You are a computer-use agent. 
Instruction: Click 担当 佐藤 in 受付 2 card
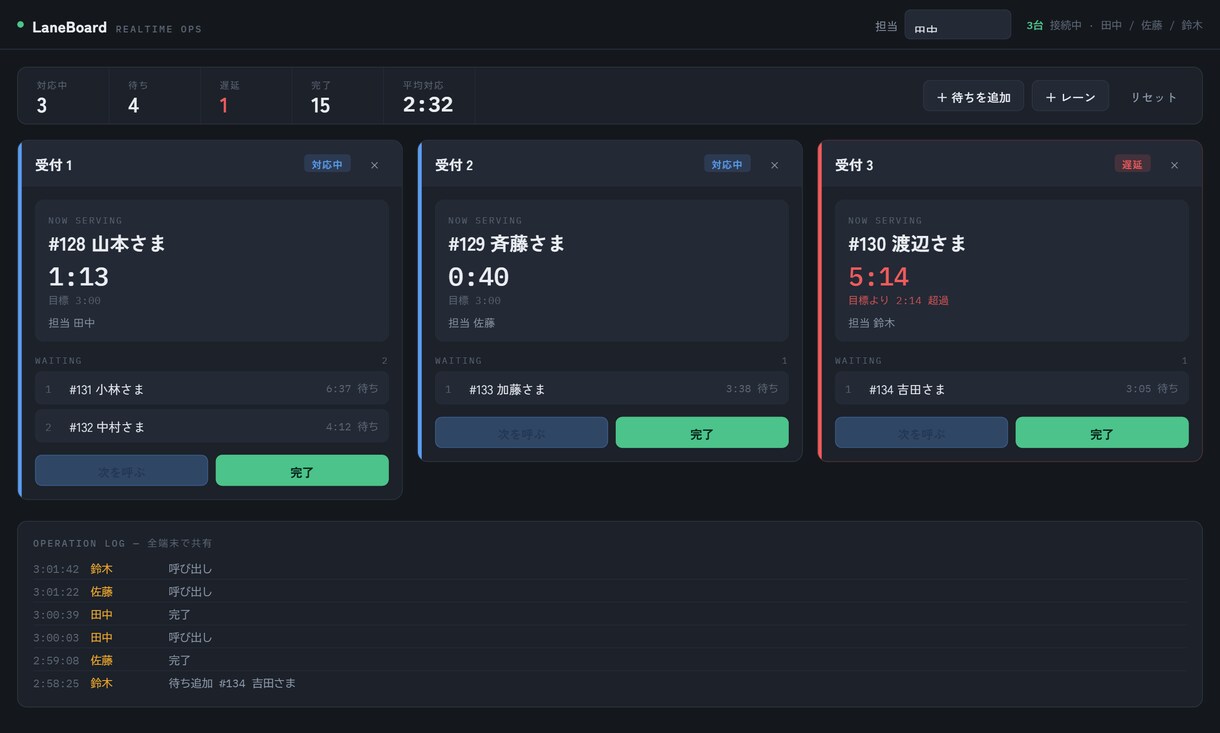coord(472,323)
